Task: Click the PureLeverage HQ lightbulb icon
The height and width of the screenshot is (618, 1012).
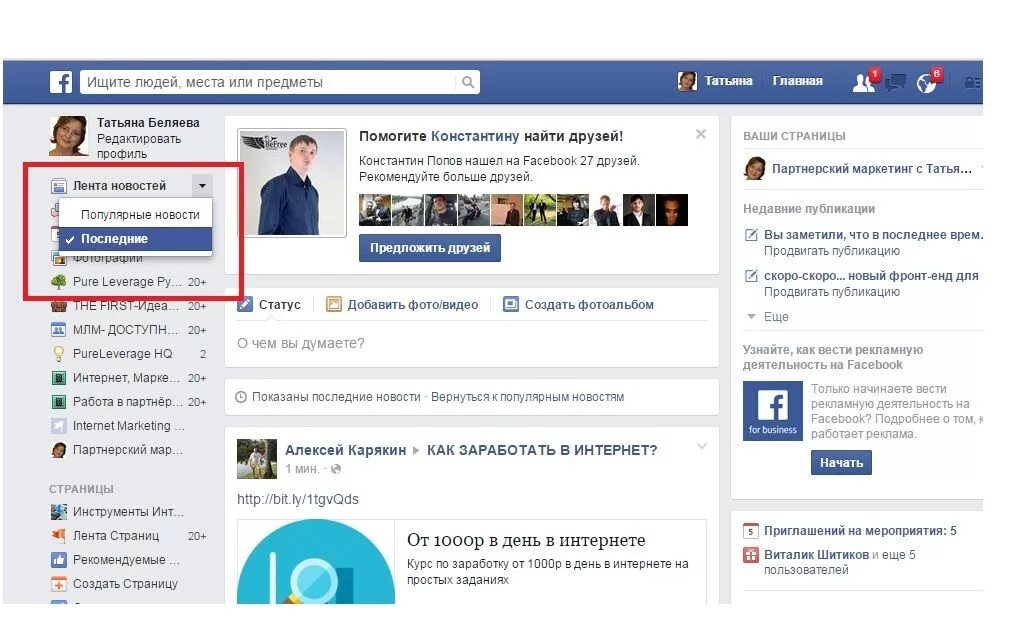Action: click(59, 354)
